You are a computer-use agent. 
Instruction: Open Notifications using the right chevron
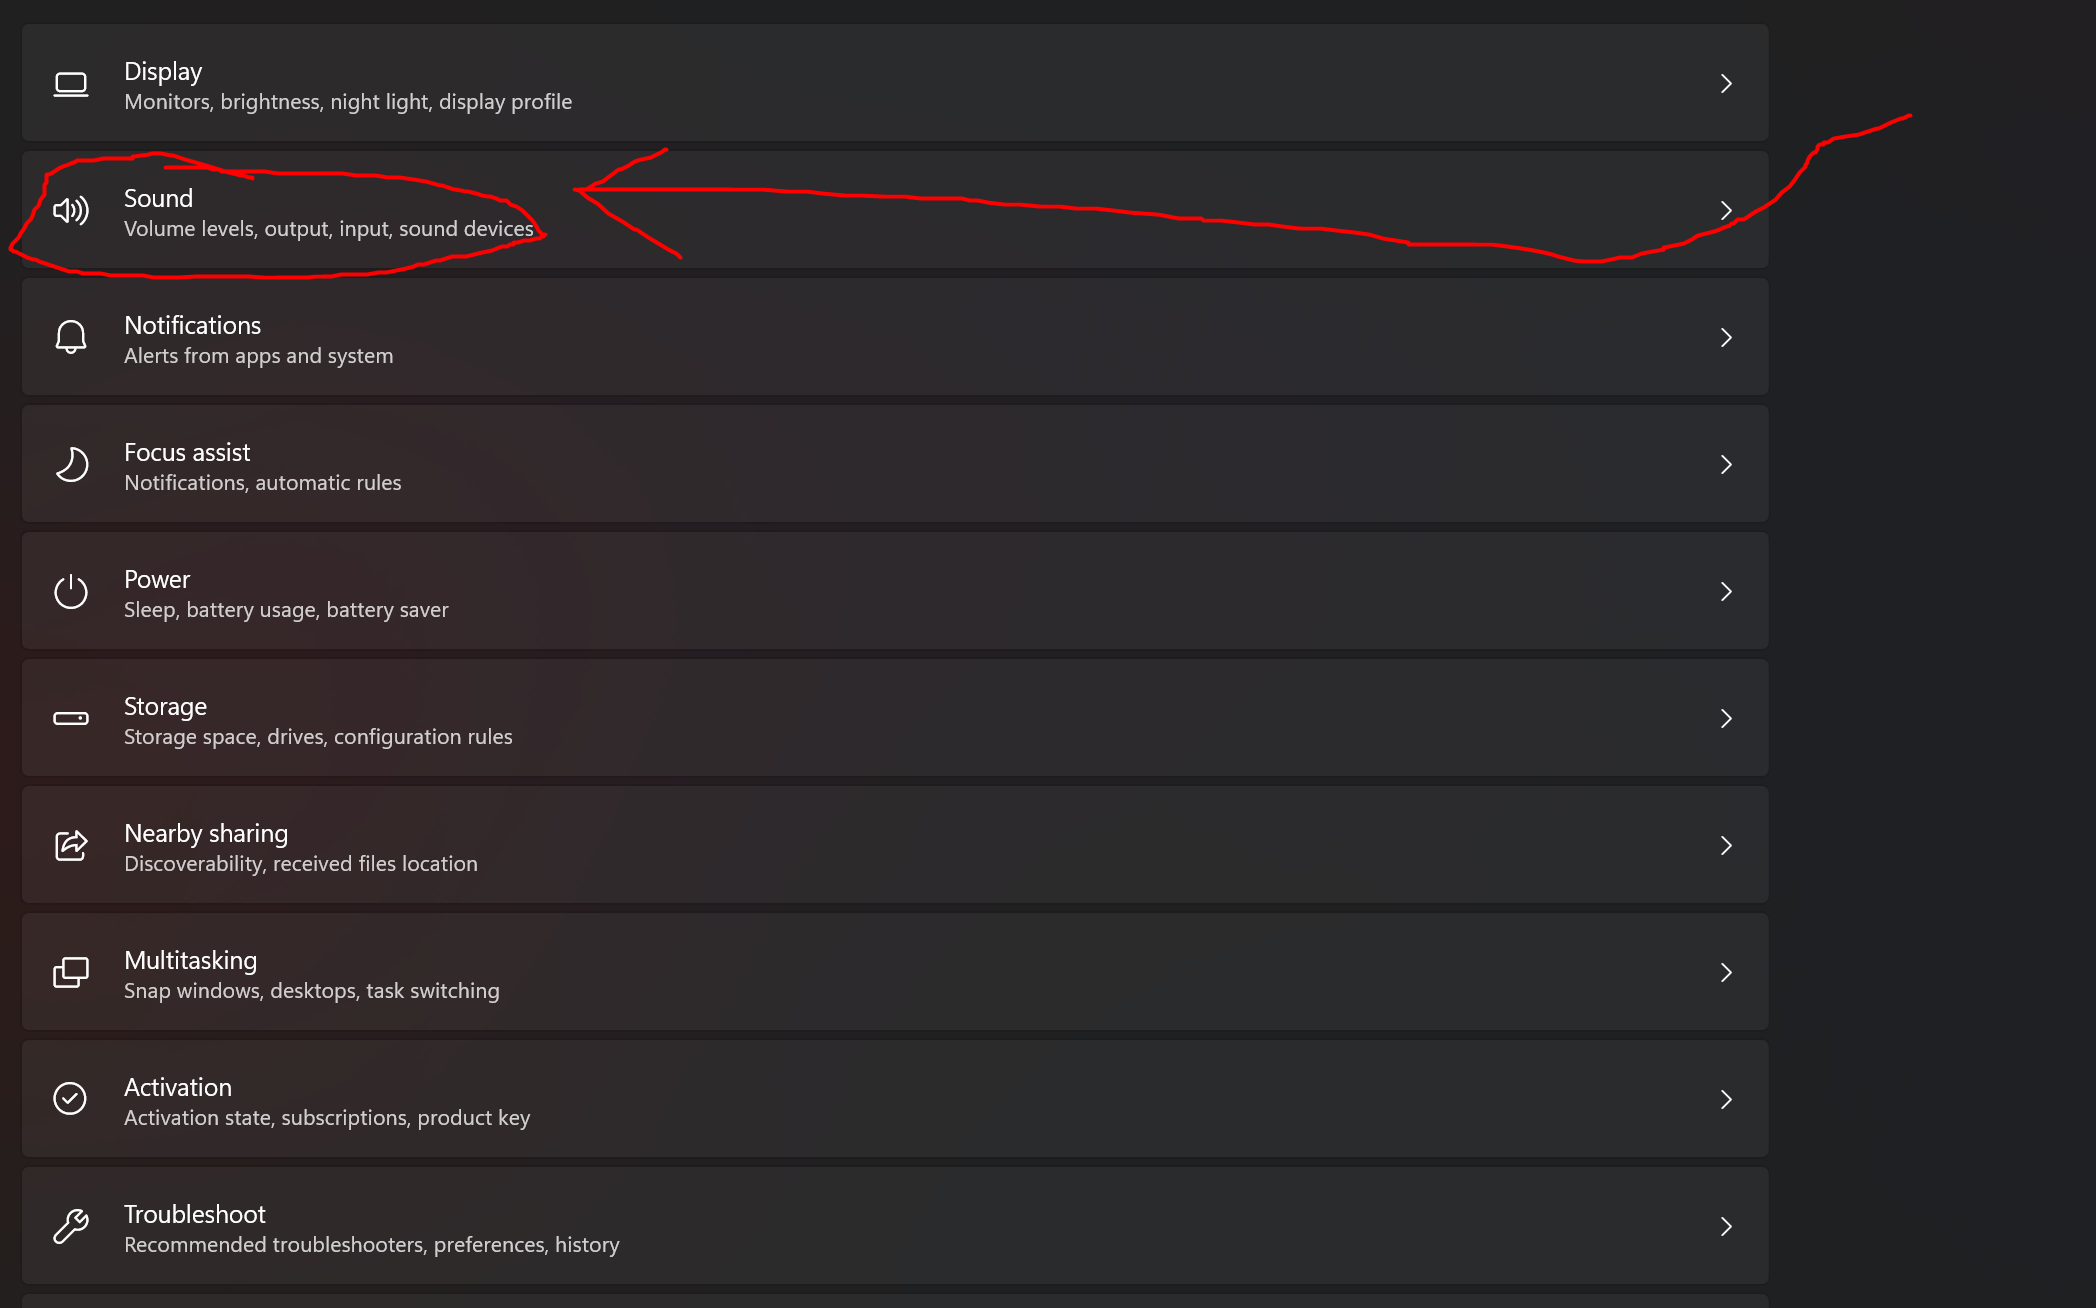(x=1726, y=338)
